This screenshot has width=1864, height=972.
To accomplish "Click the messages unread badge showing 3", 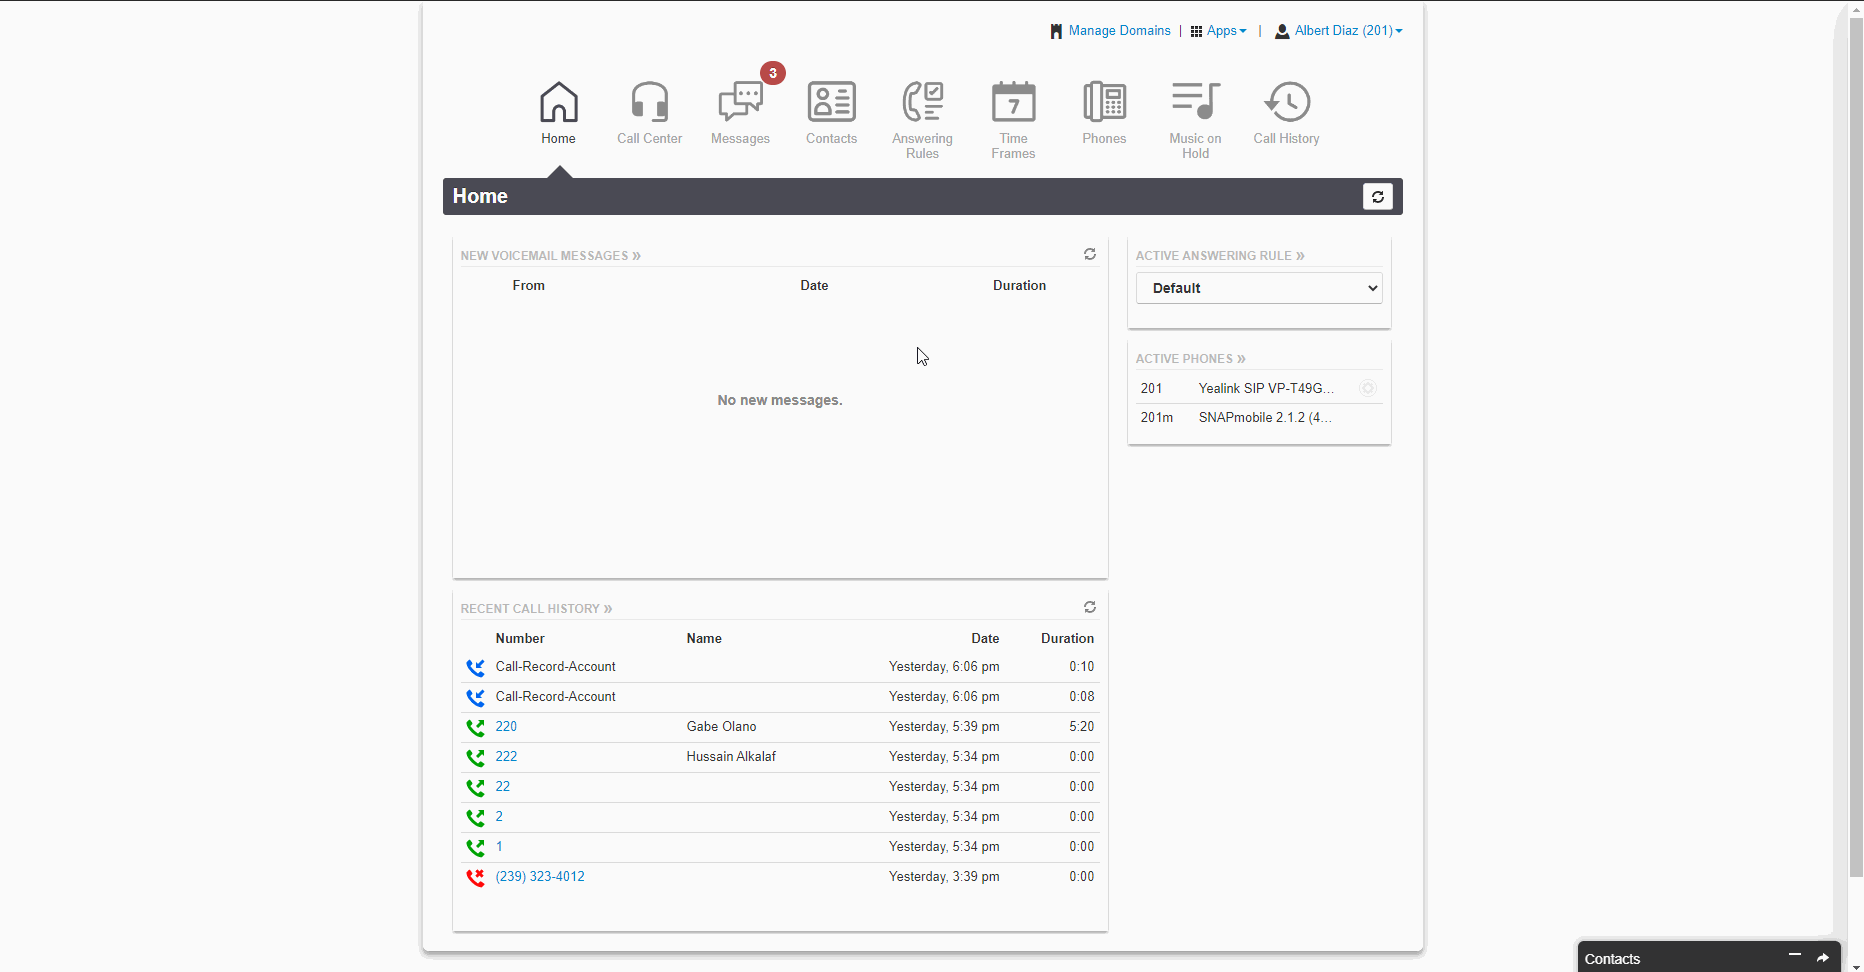I will tap(772, 73).
